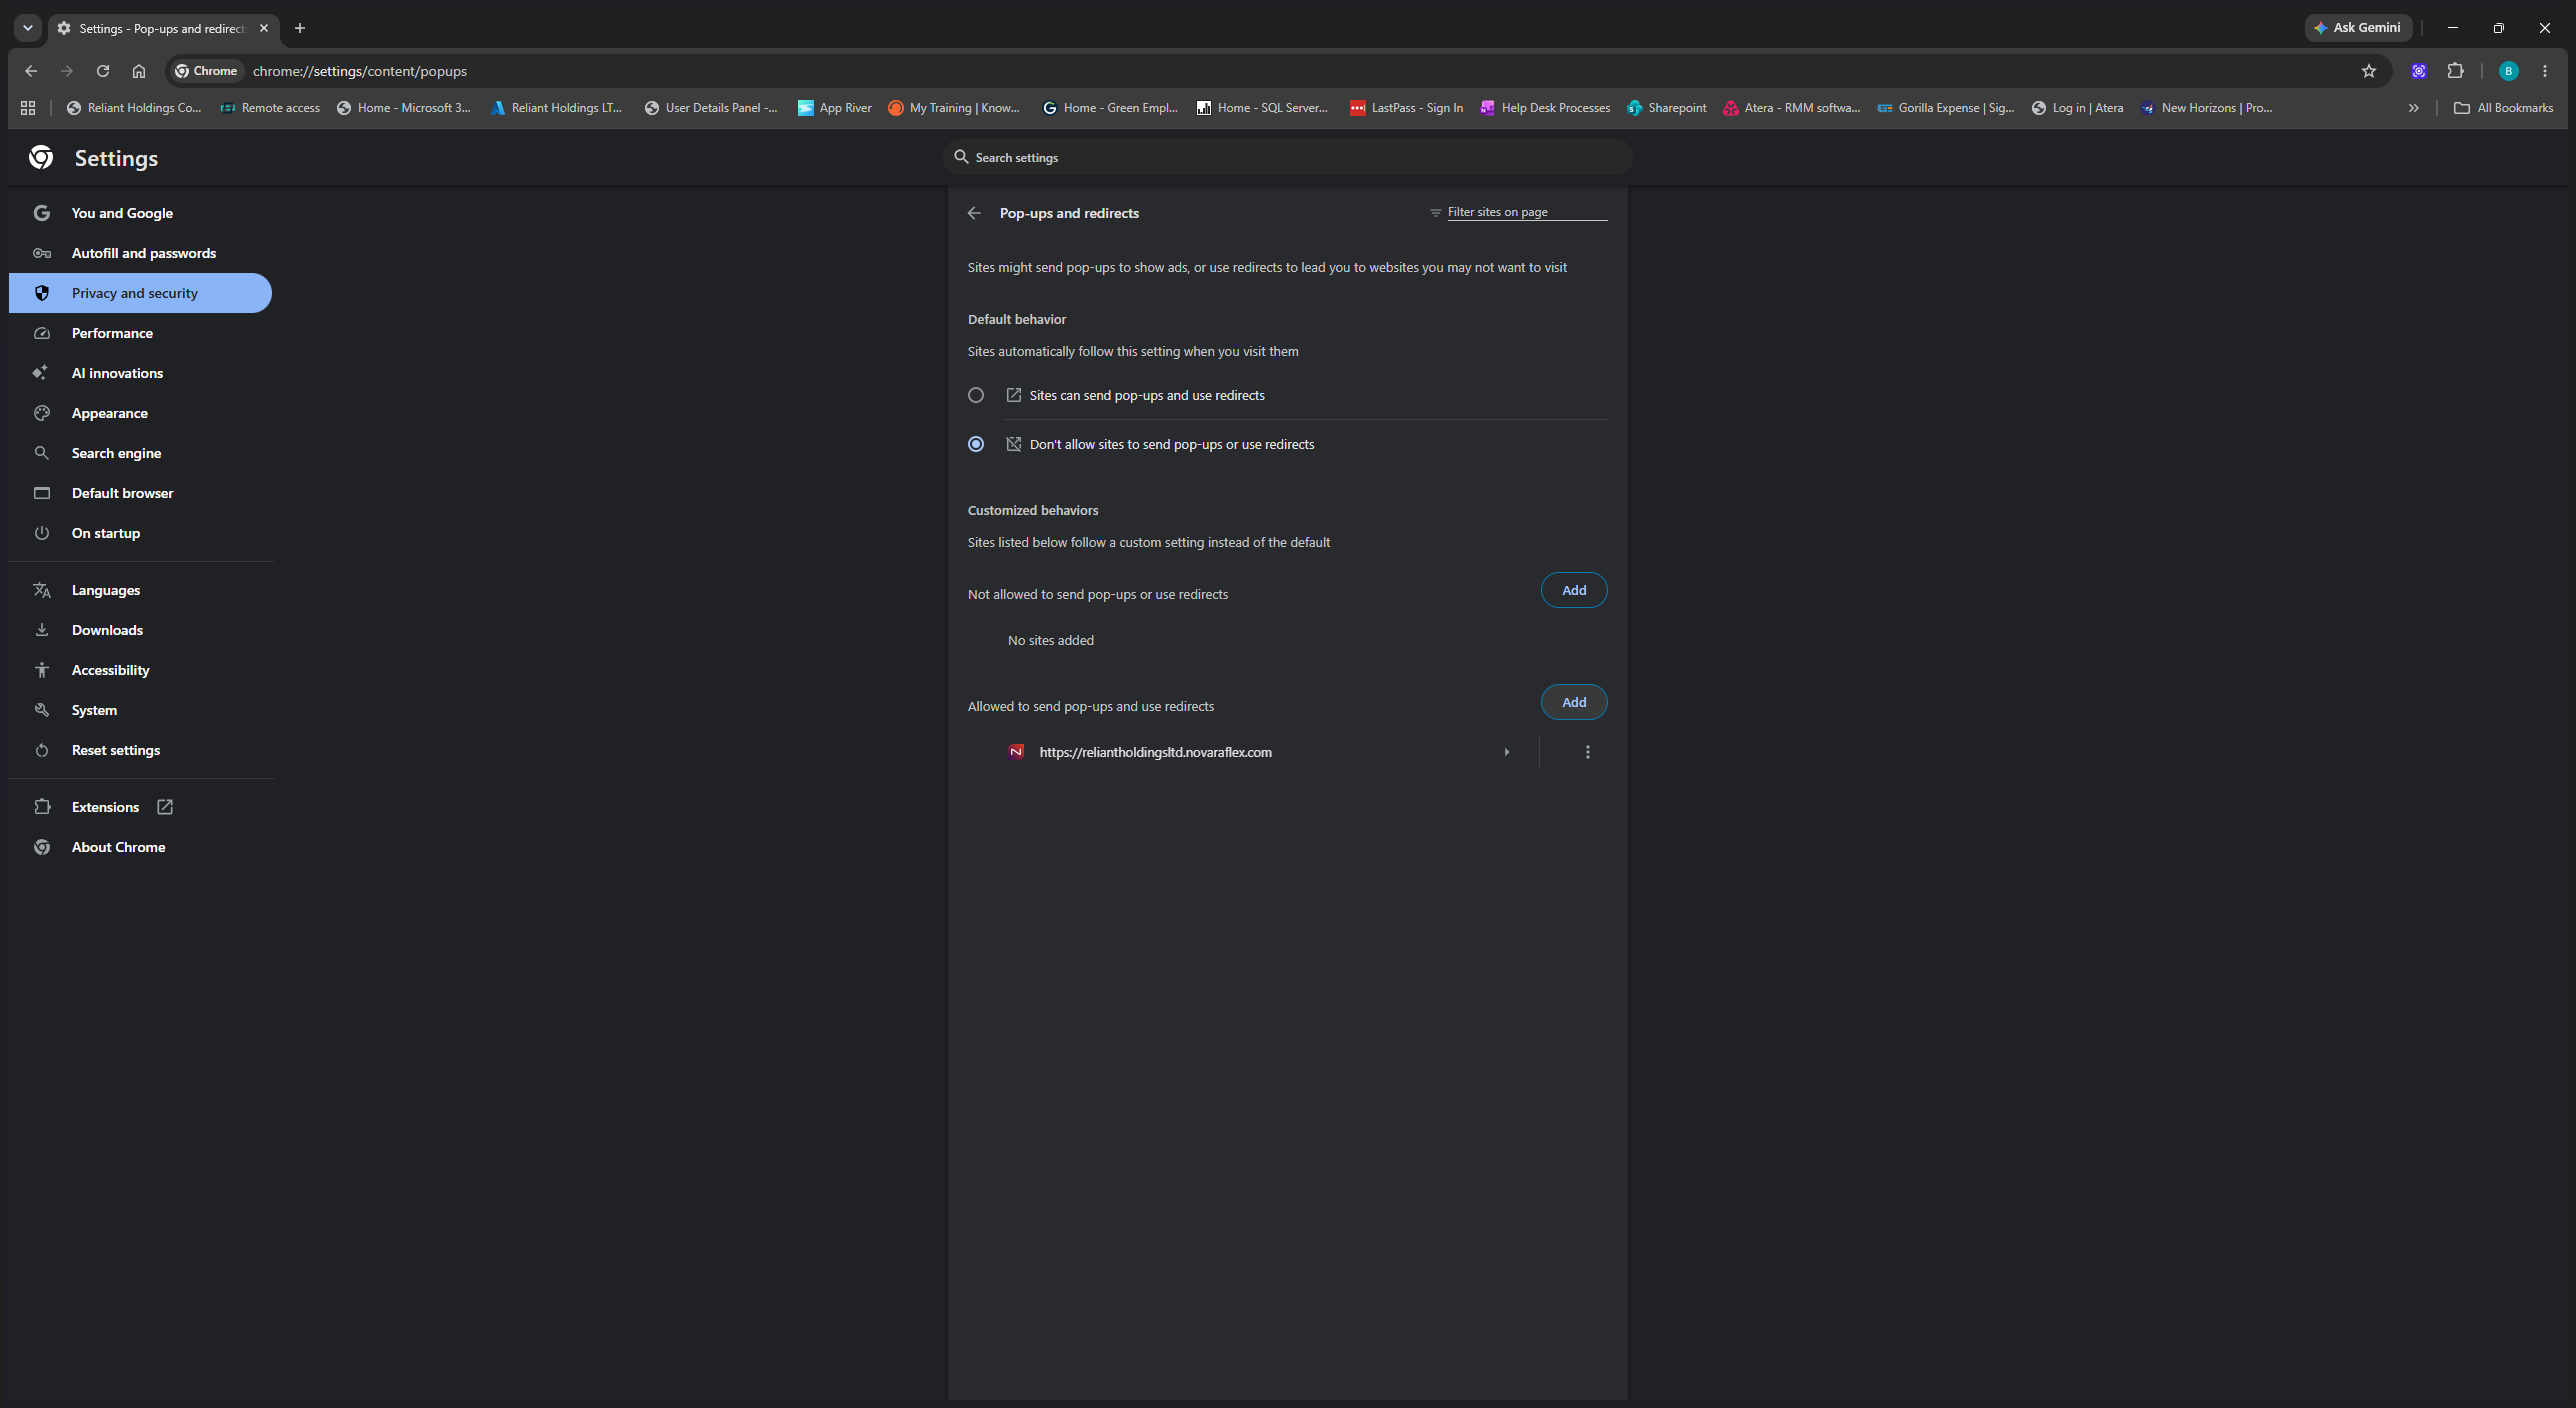The width and height of the screenshot is (2576, 1408).
Task: Open the purple extension icon in toolbar
Action: coord(2418,71)
